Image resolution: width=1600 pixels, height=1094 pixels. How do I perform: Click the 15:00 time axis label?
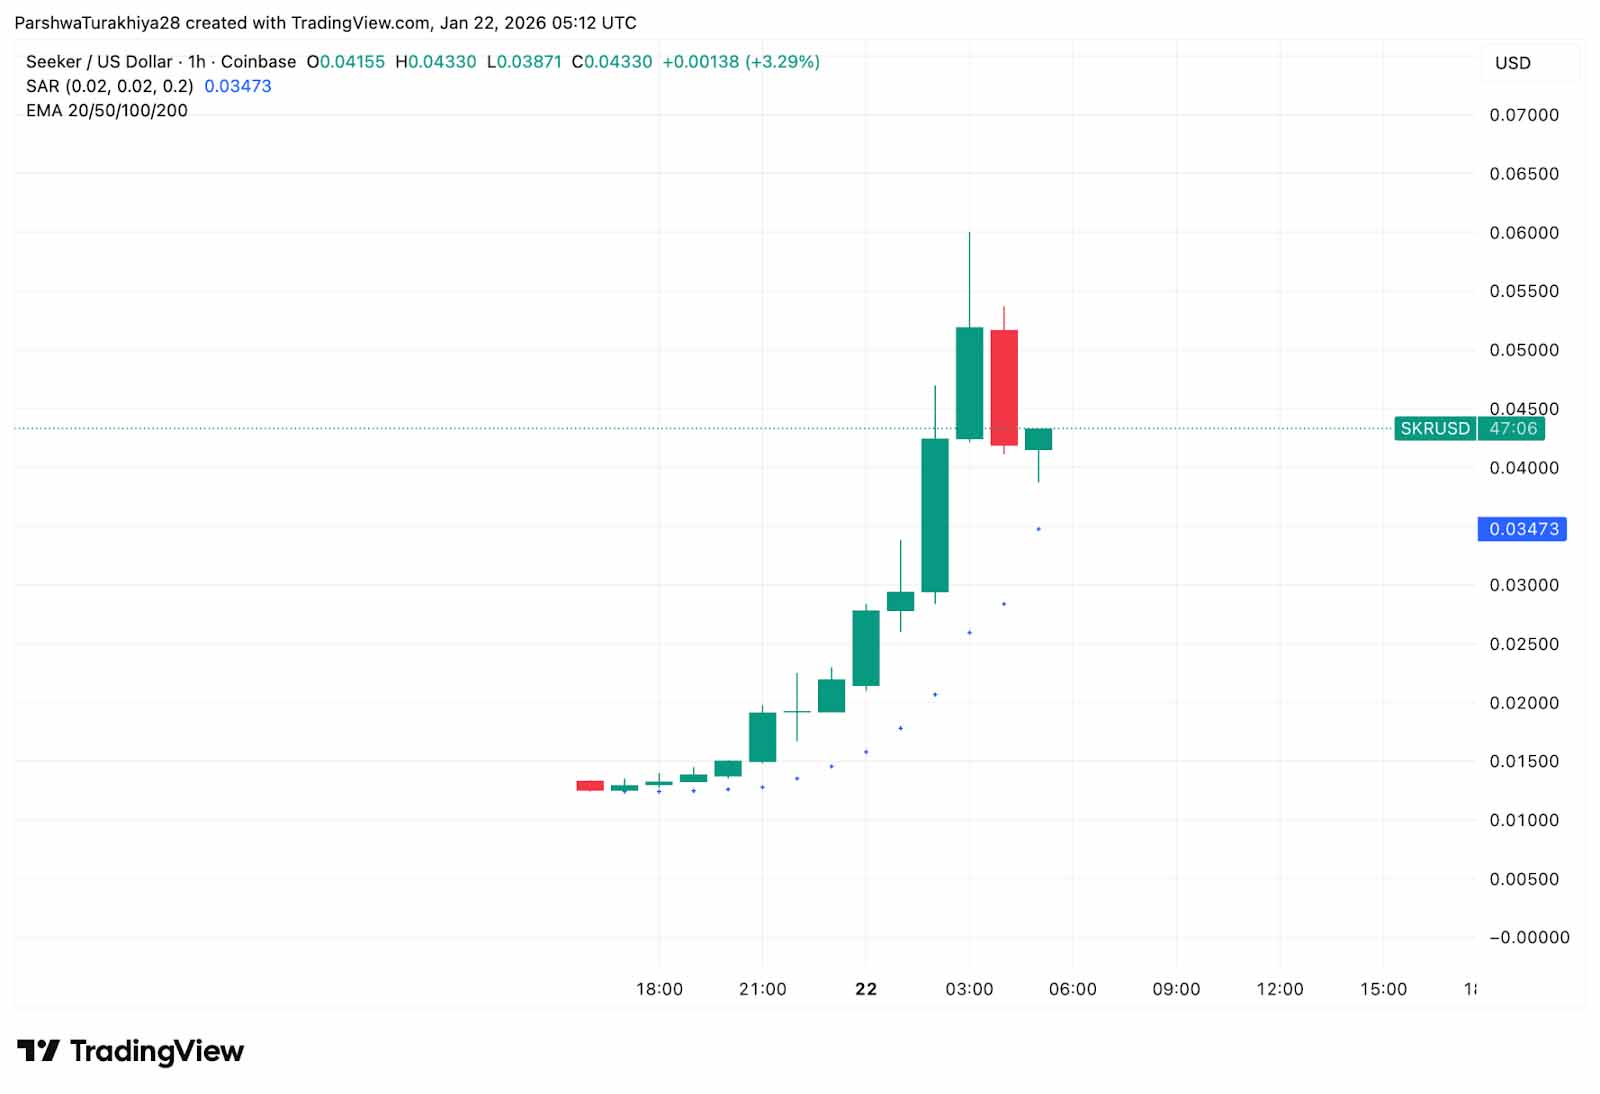point(1383,989)
